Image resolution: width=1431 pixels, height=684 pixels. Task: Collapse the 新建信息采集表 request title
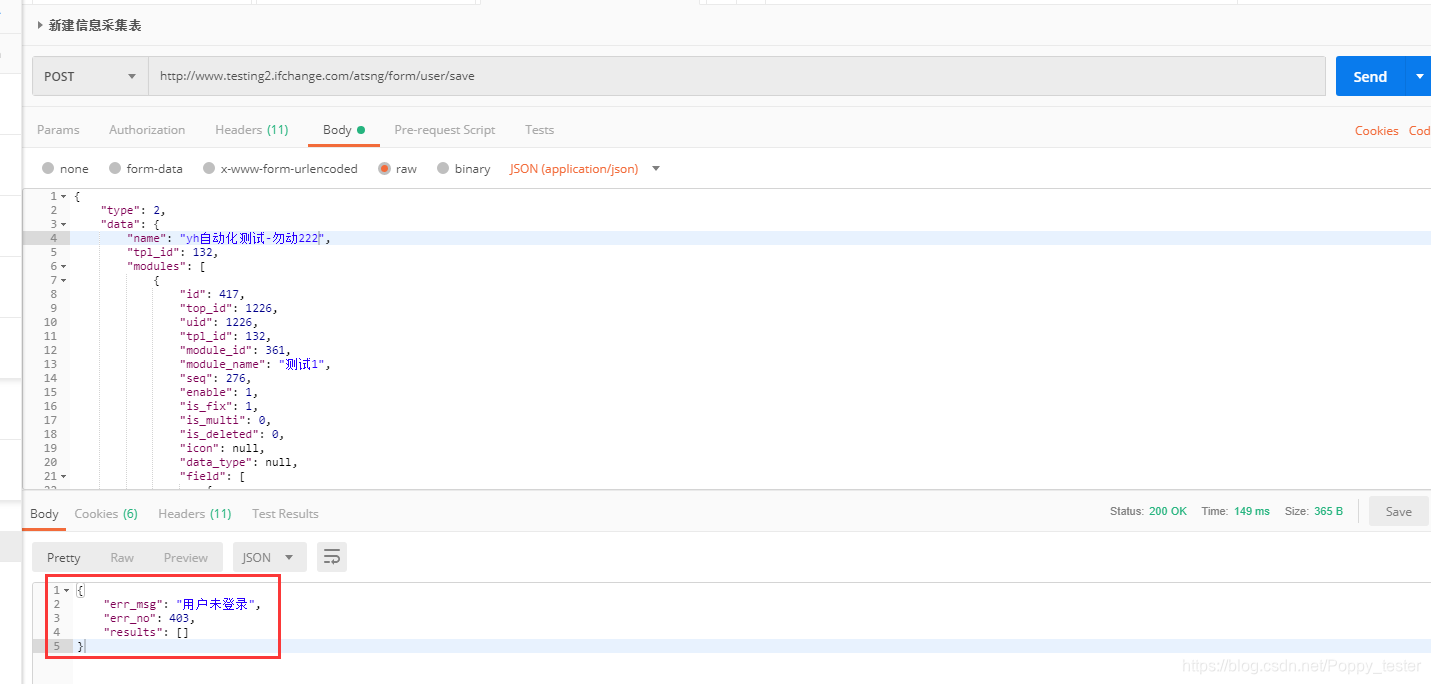[x=40, y=26]
